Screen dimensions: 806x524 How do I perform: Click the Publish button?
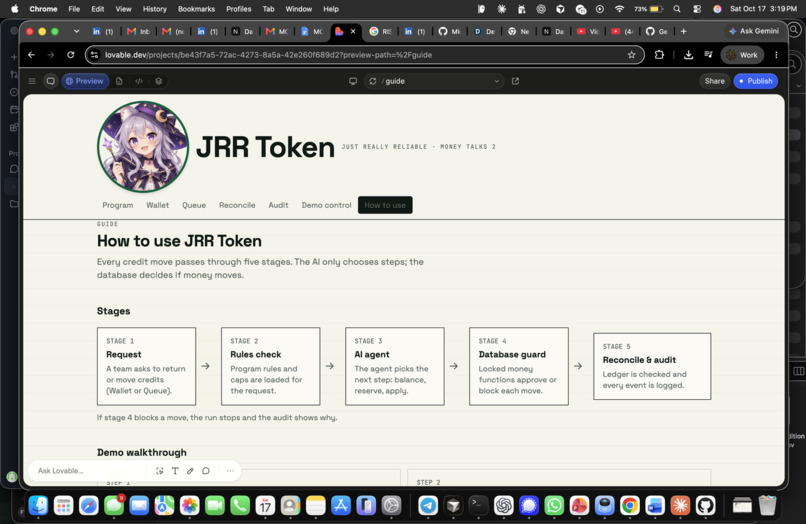(x=756, y=81)
